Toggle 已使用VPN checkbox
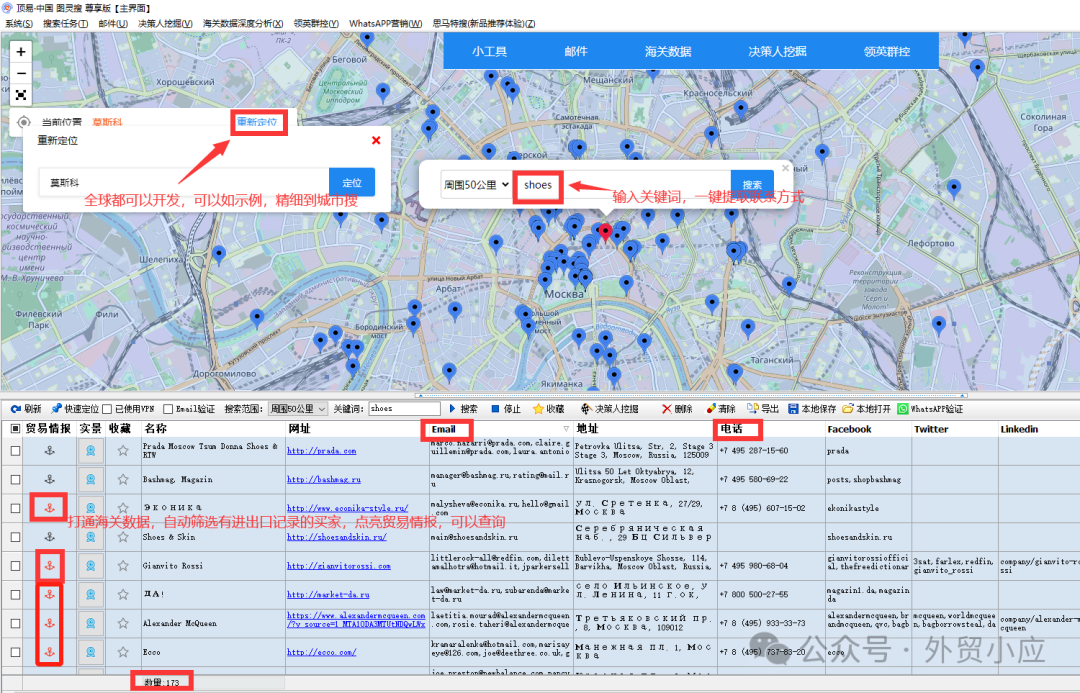 pyautogui.click(x=107, y=409)
